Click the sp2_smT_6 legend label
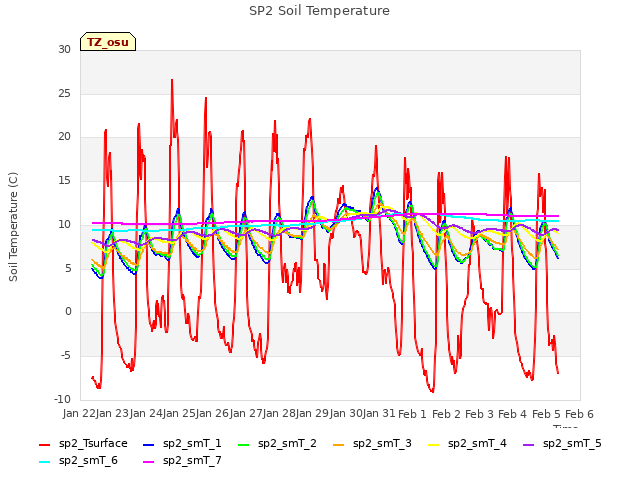Viewport: 640px width, 480px height. point(88,460)
